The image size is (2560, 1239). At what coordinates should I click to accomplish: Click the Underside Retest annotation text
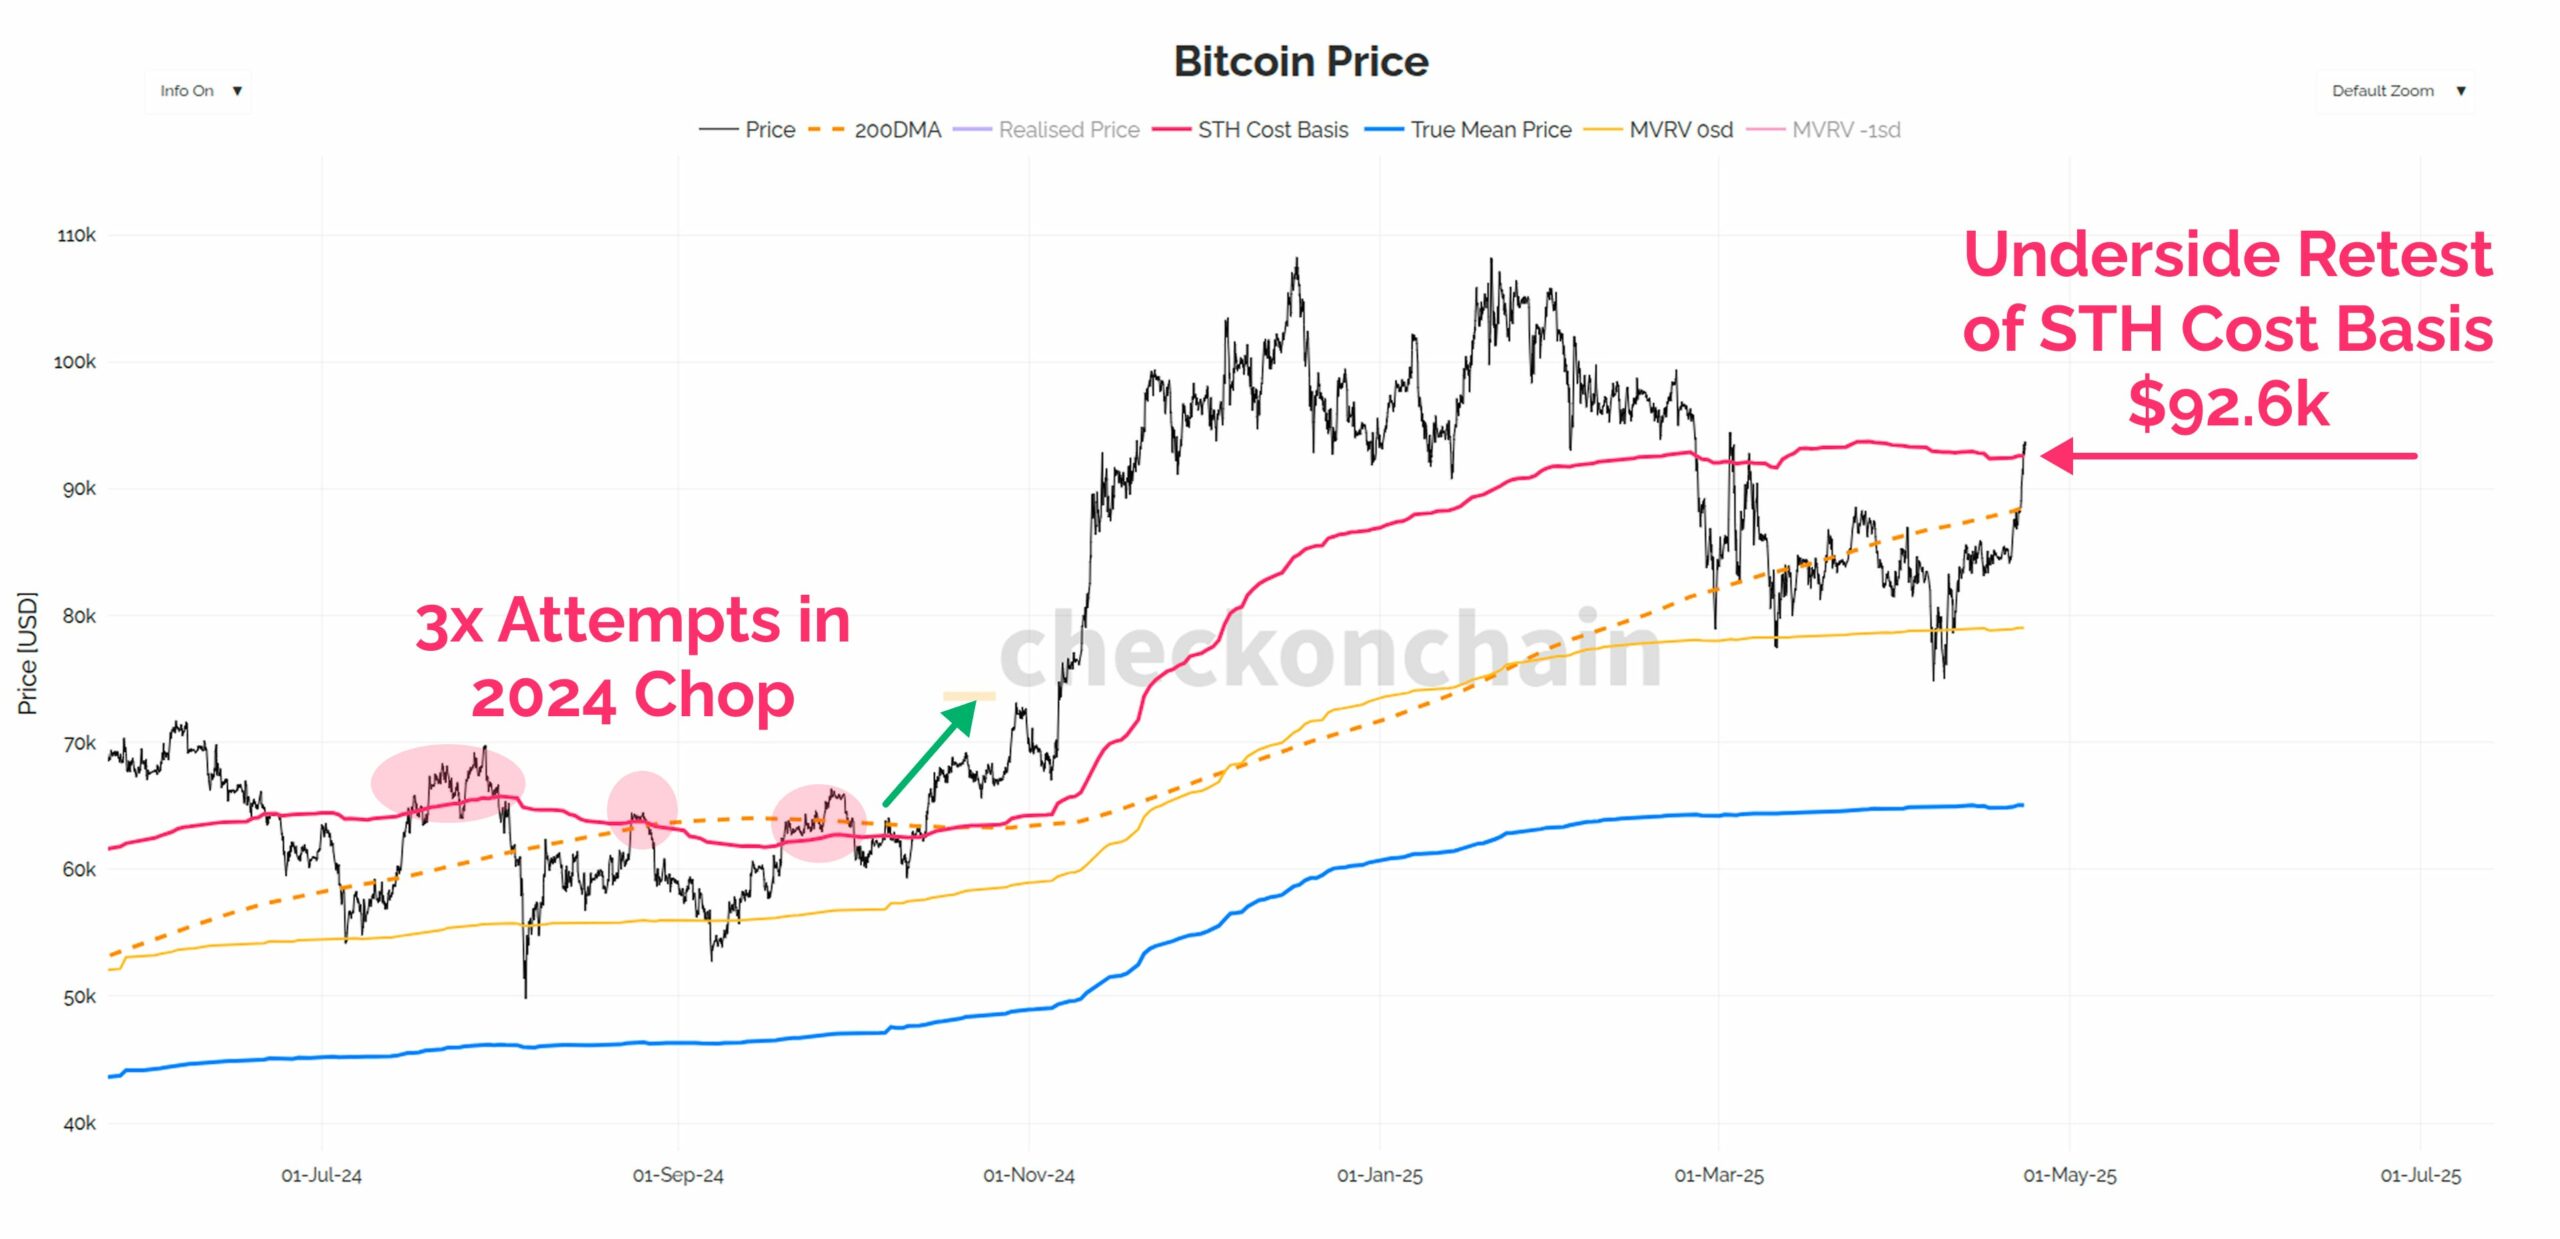pos(2227,328)
